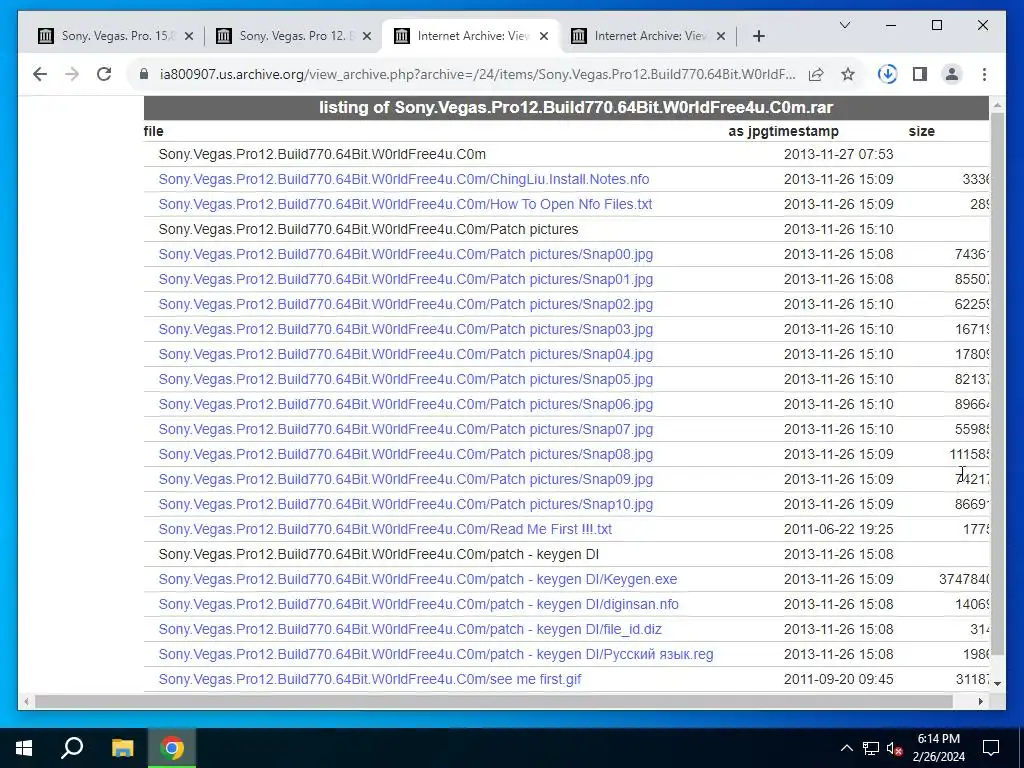Click timestamp 2011-06-22 19:25
The height and width of the screenshot is (768, 1024).
tap(839, 529)
